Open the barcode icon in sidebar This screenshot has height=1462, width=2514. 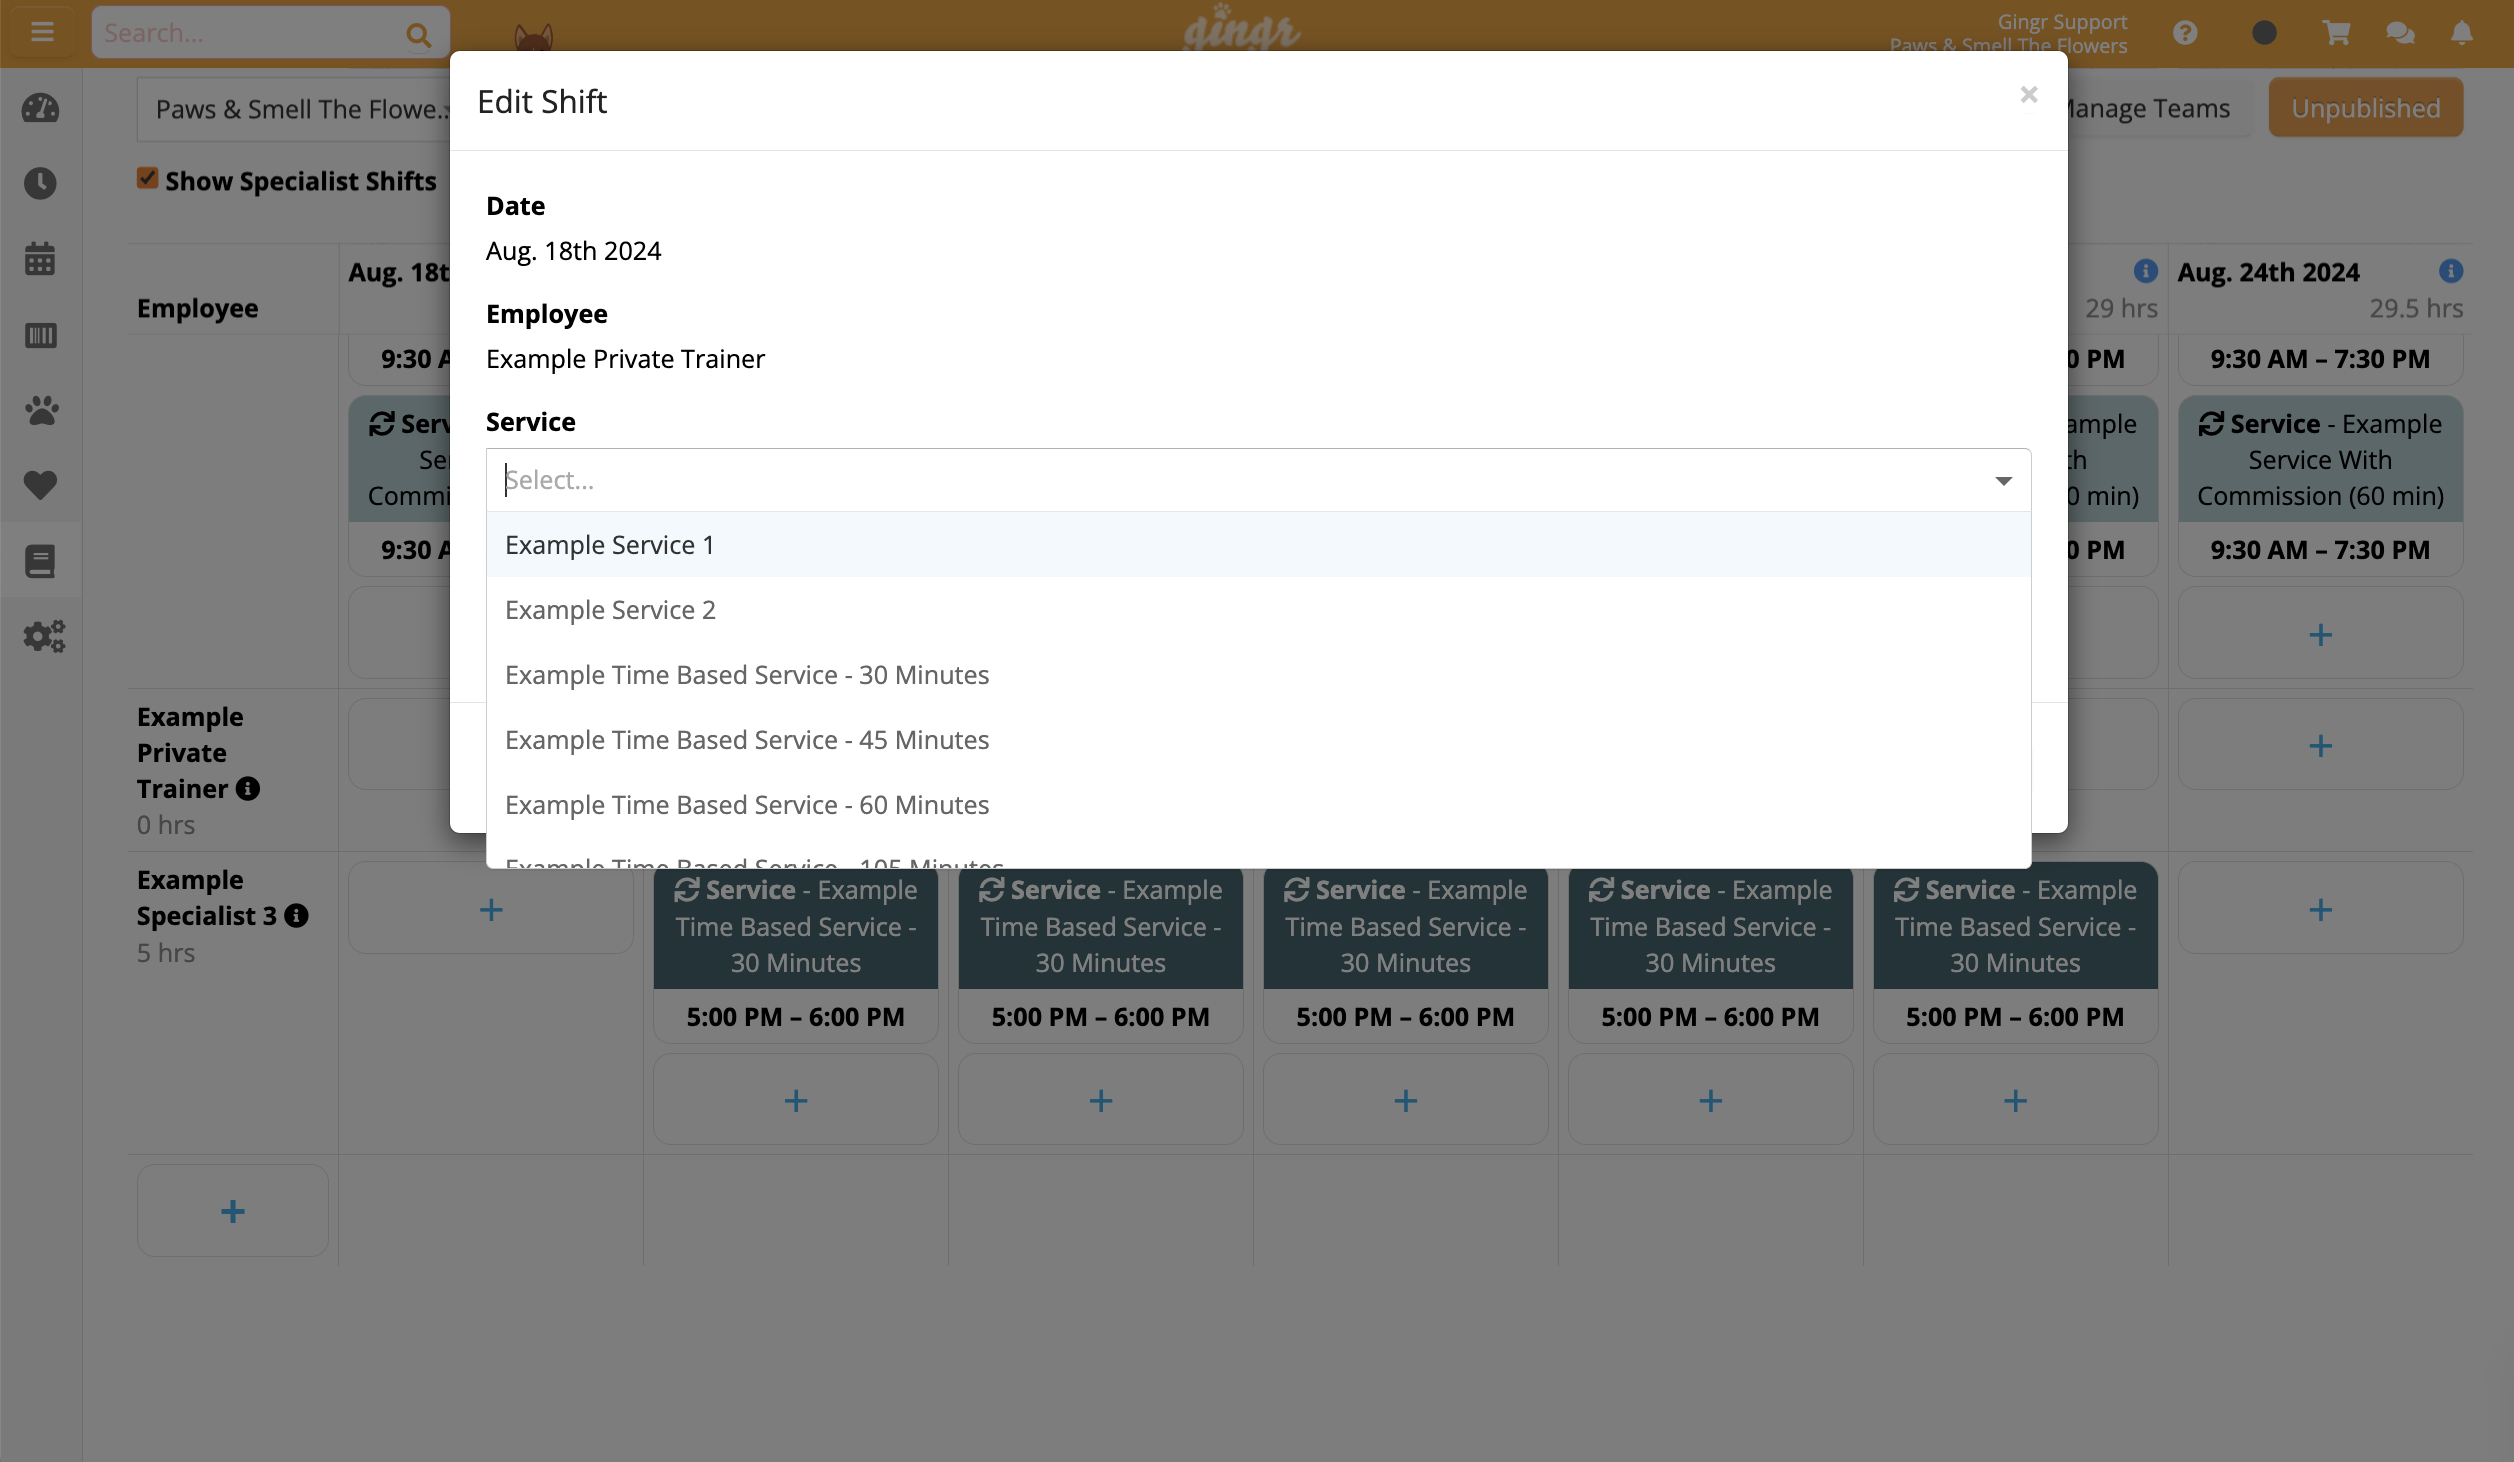[41, 335]
